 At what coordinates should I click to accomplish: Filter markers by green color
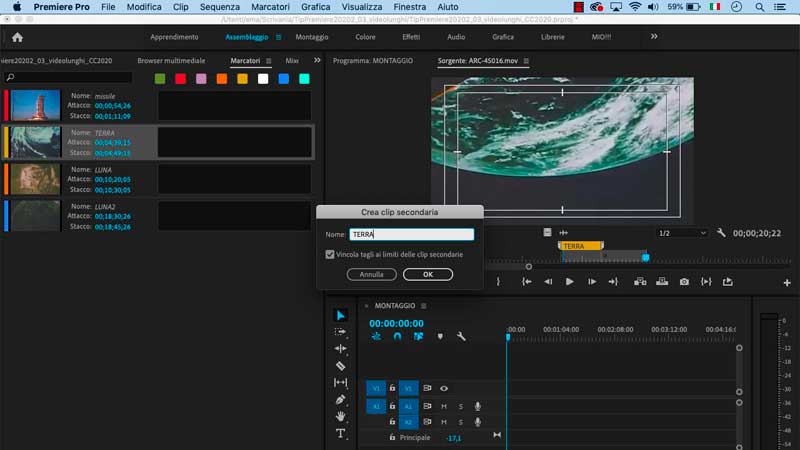(x=160, y=79)
